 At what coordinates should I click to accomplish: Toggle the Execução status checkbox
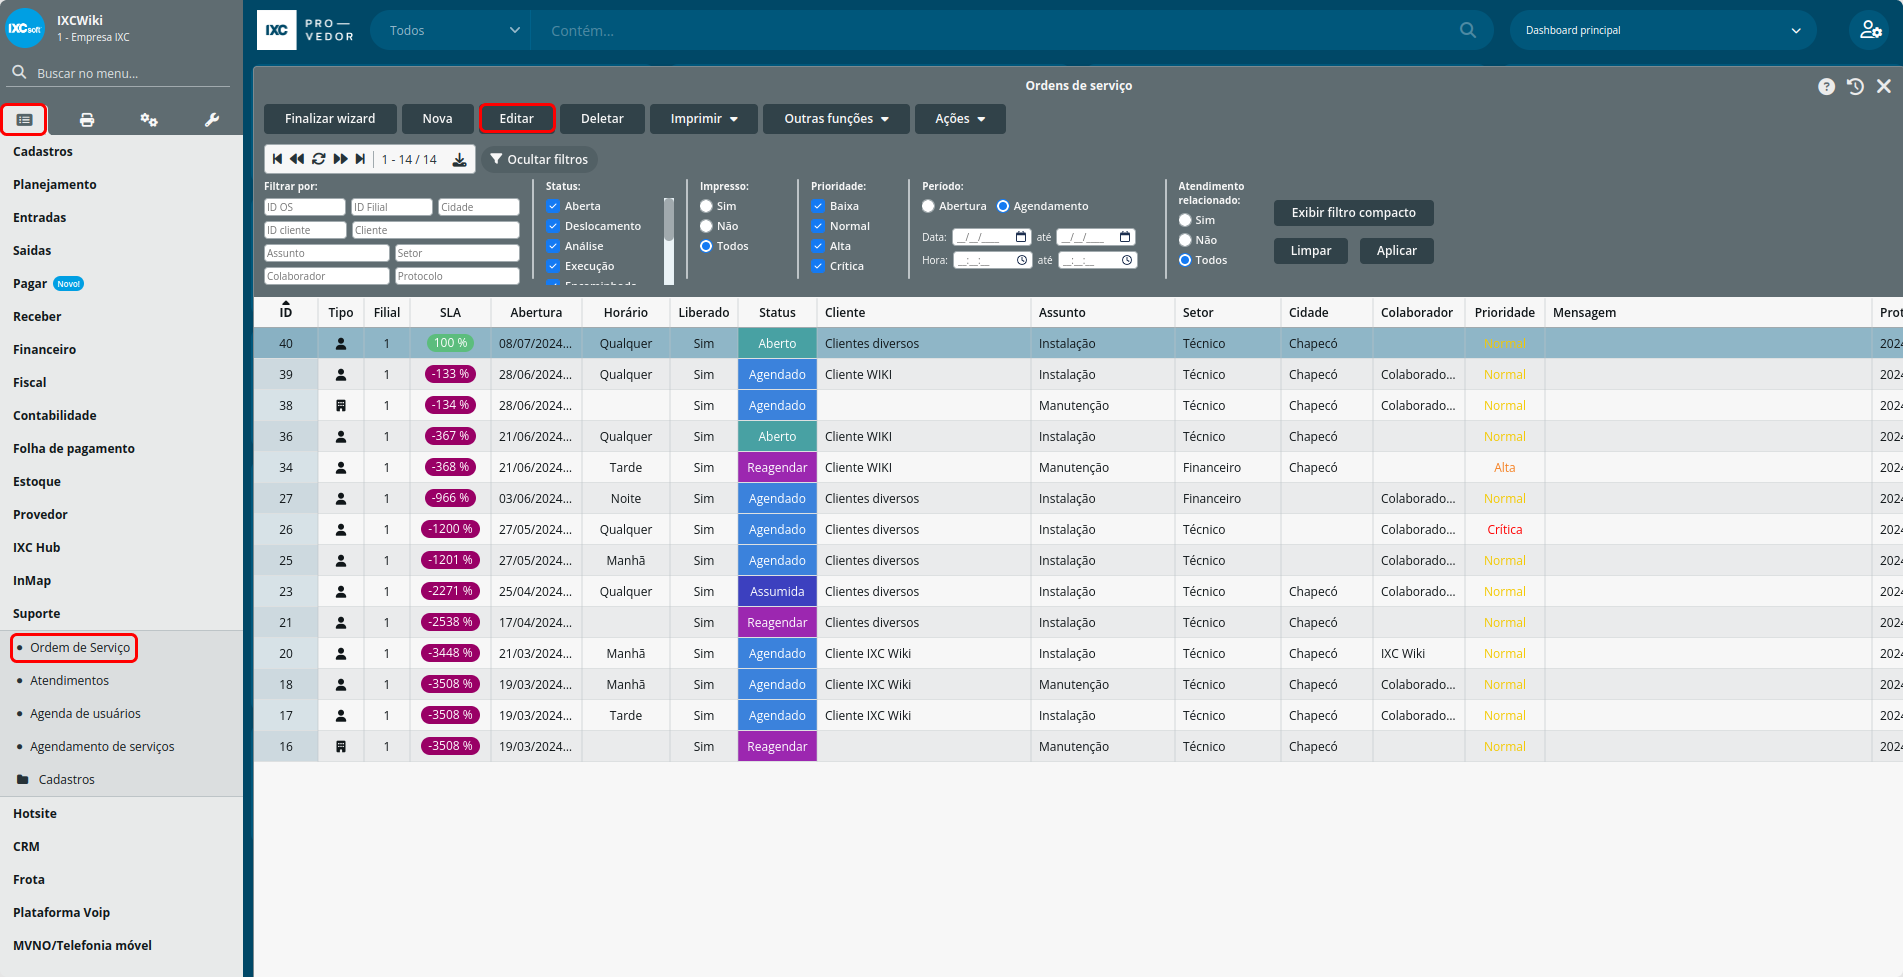(552, 266)
